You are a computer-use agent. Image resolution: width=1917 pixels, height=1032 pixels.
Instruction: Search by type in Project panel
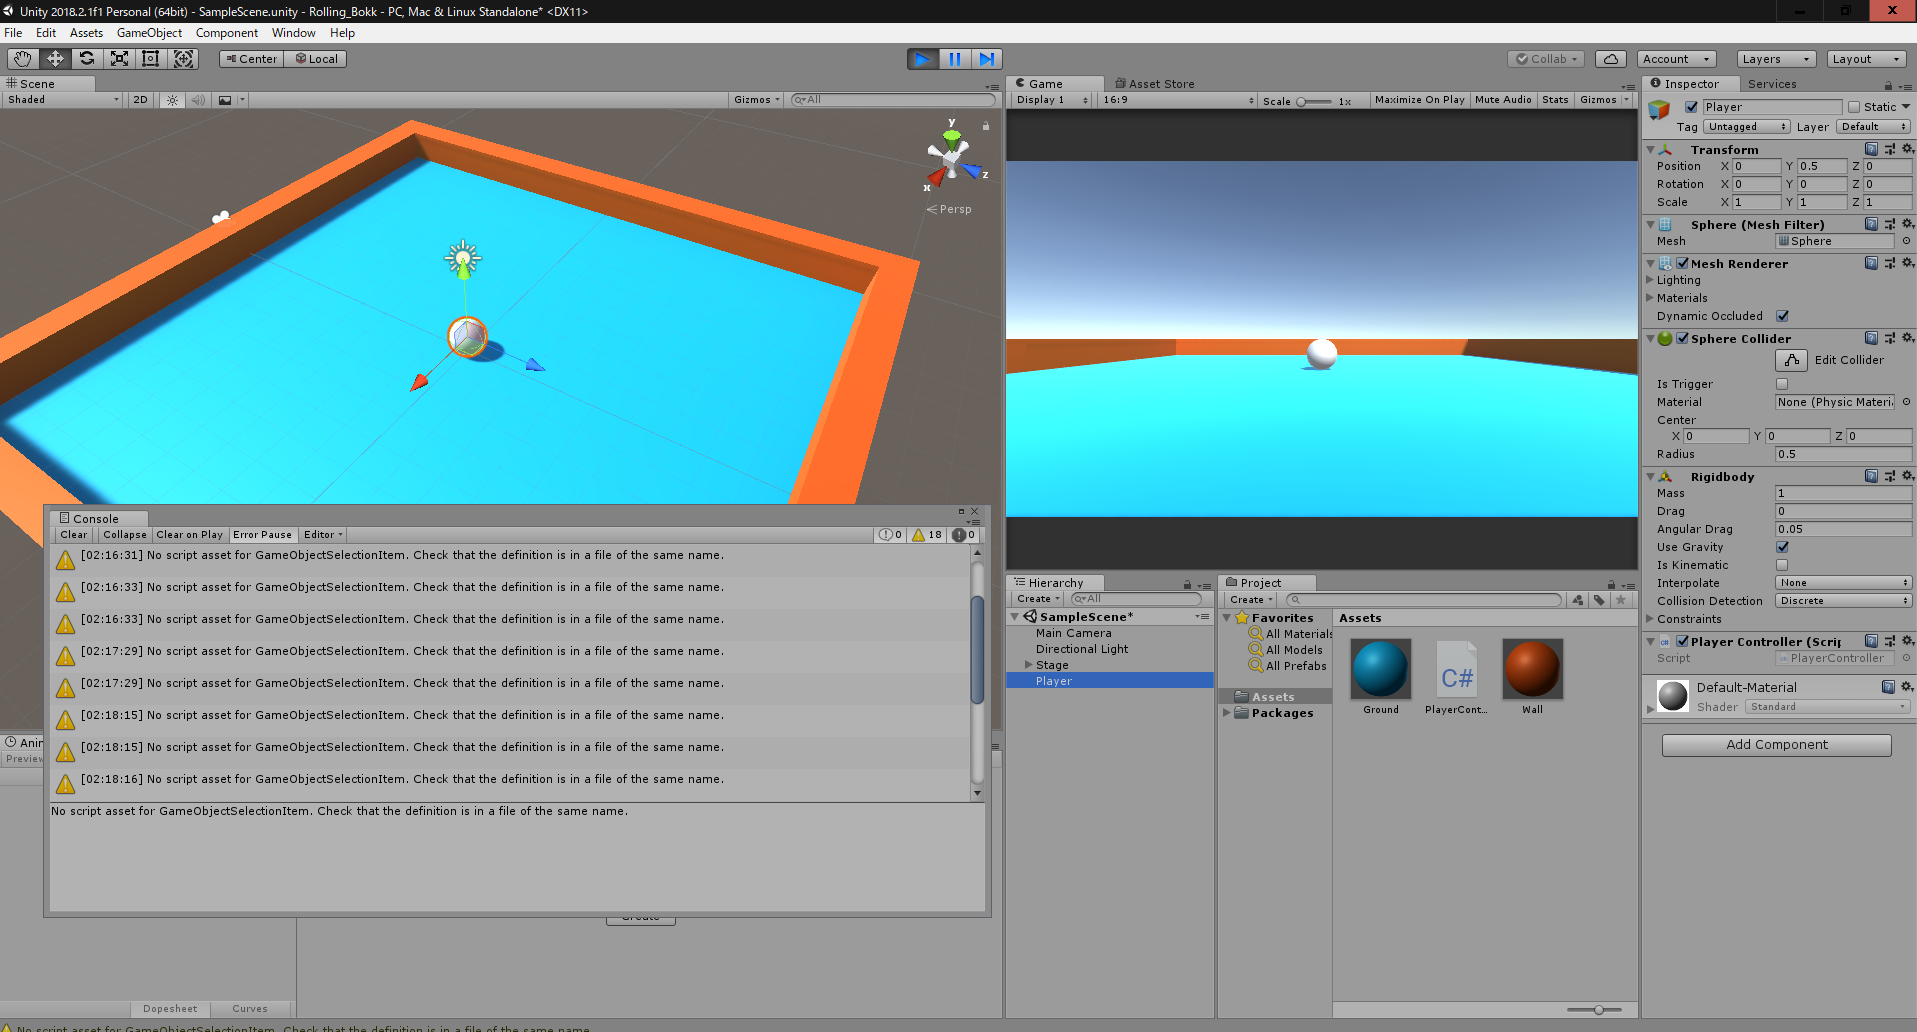(x=1578, y=600)
